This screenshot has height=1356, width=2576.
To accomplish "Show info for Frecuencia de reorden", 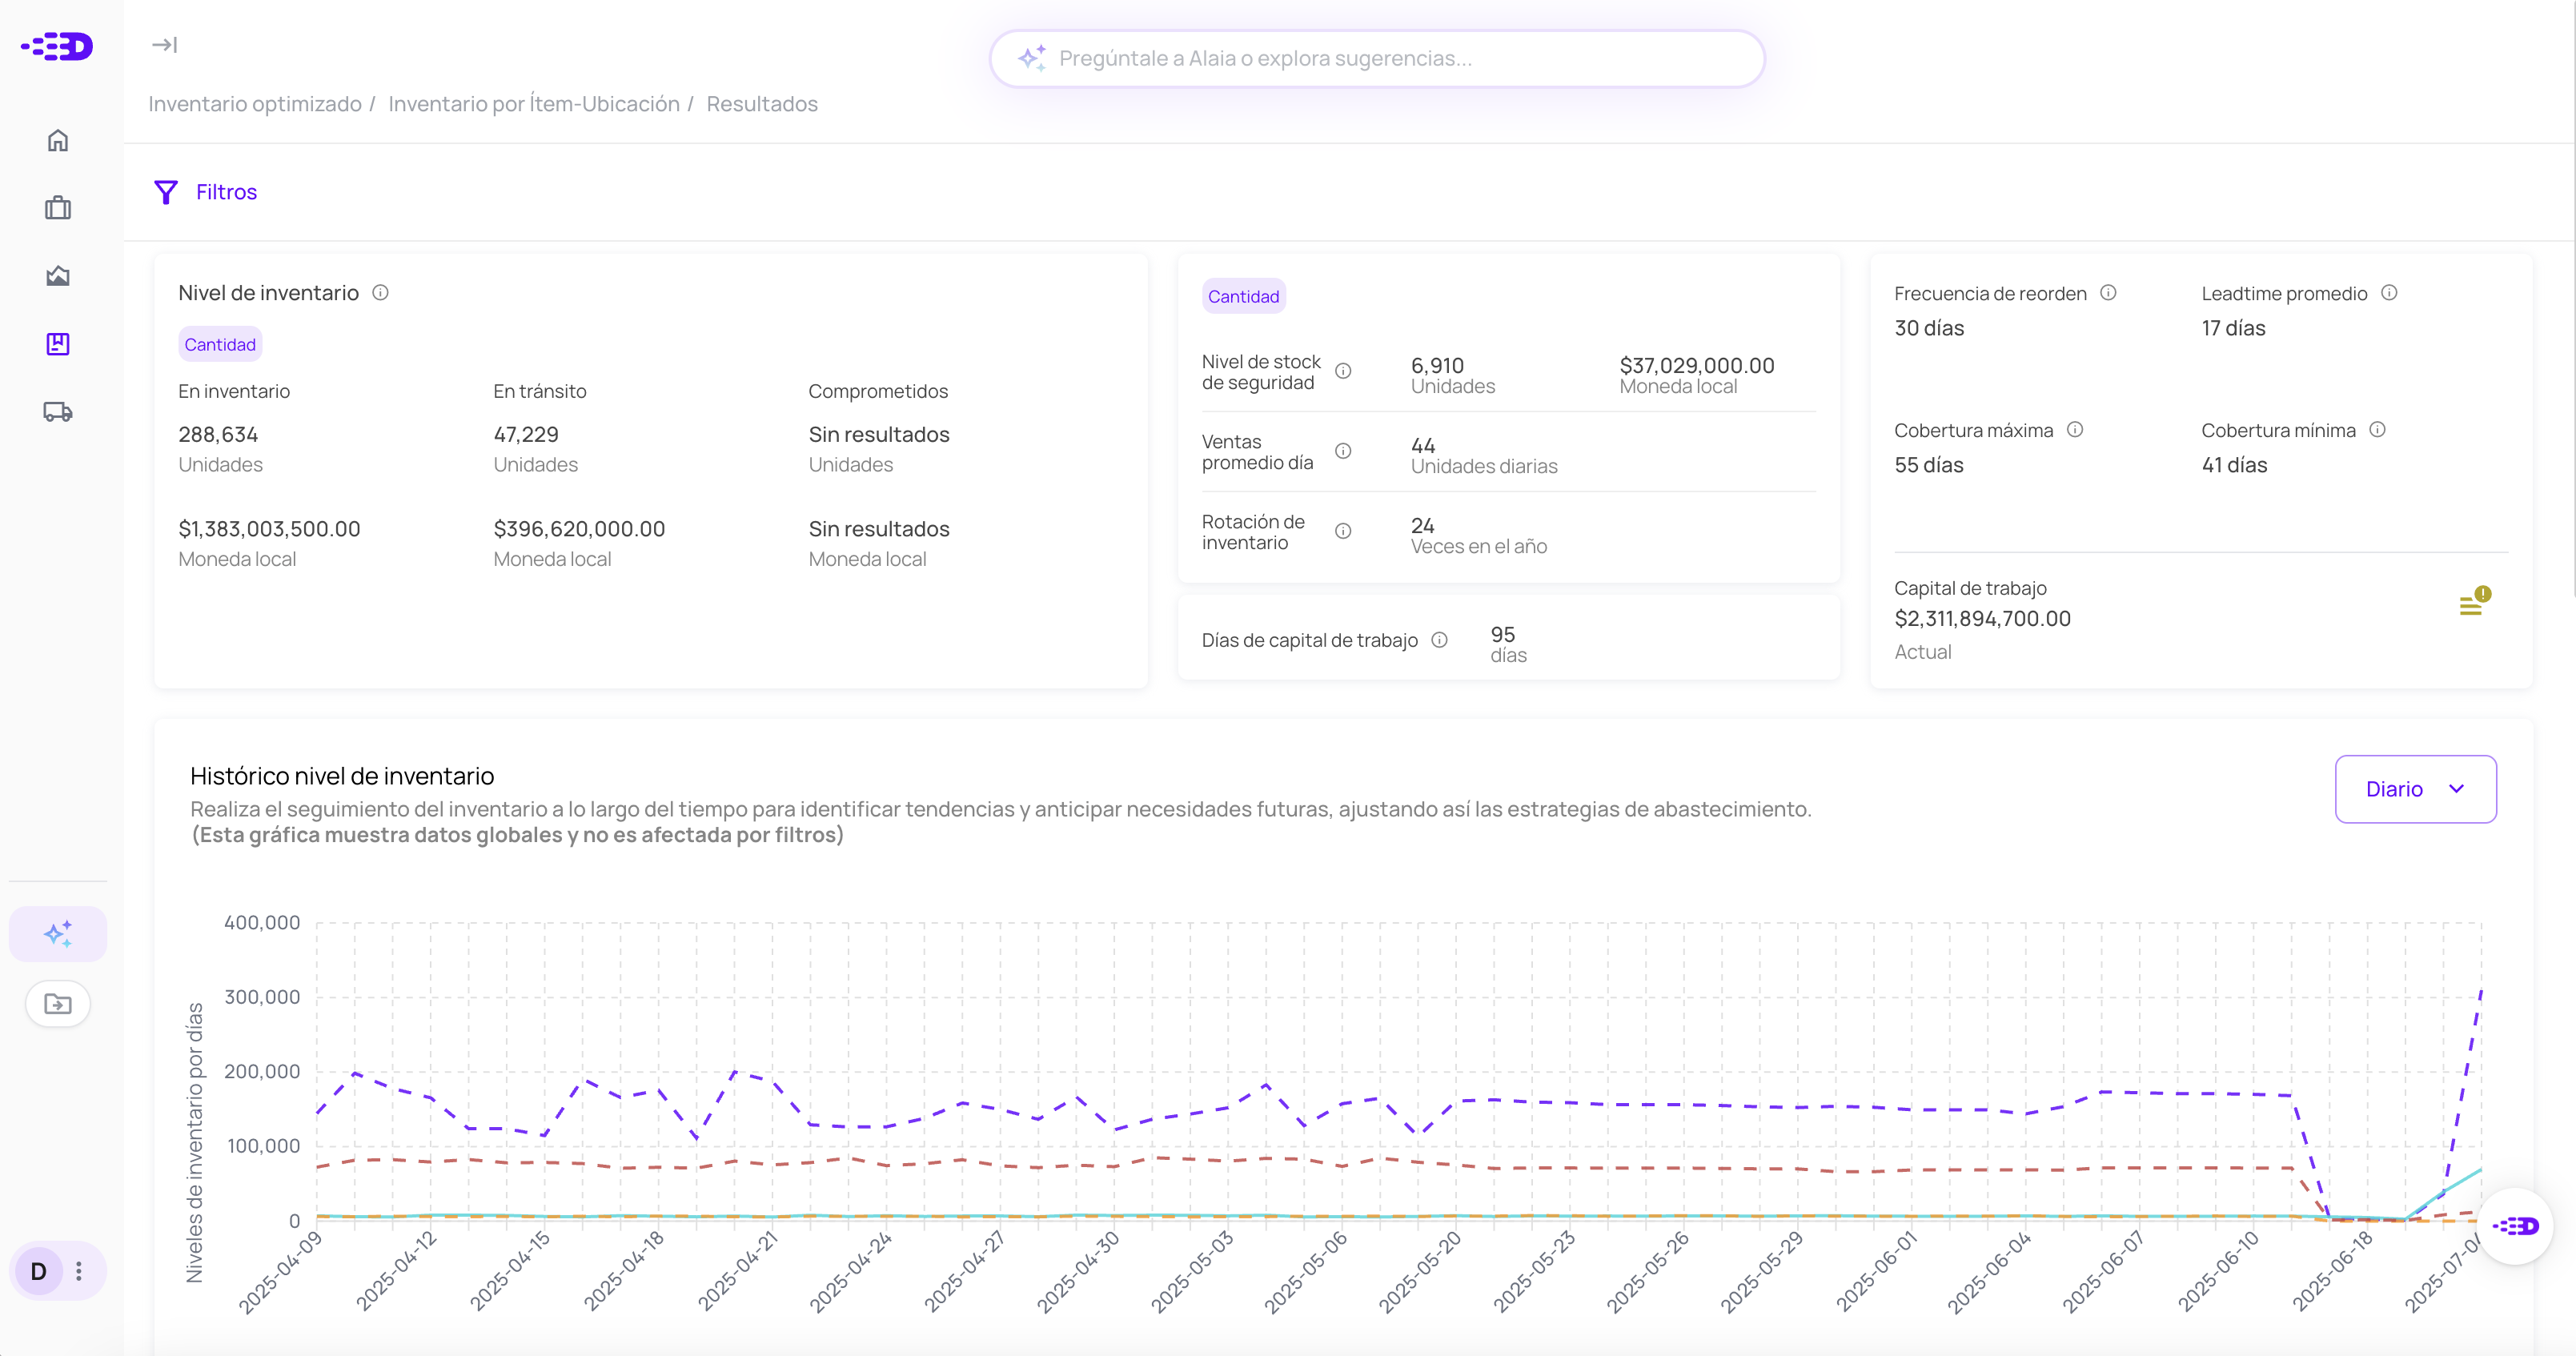I will tap(2108, 293).
